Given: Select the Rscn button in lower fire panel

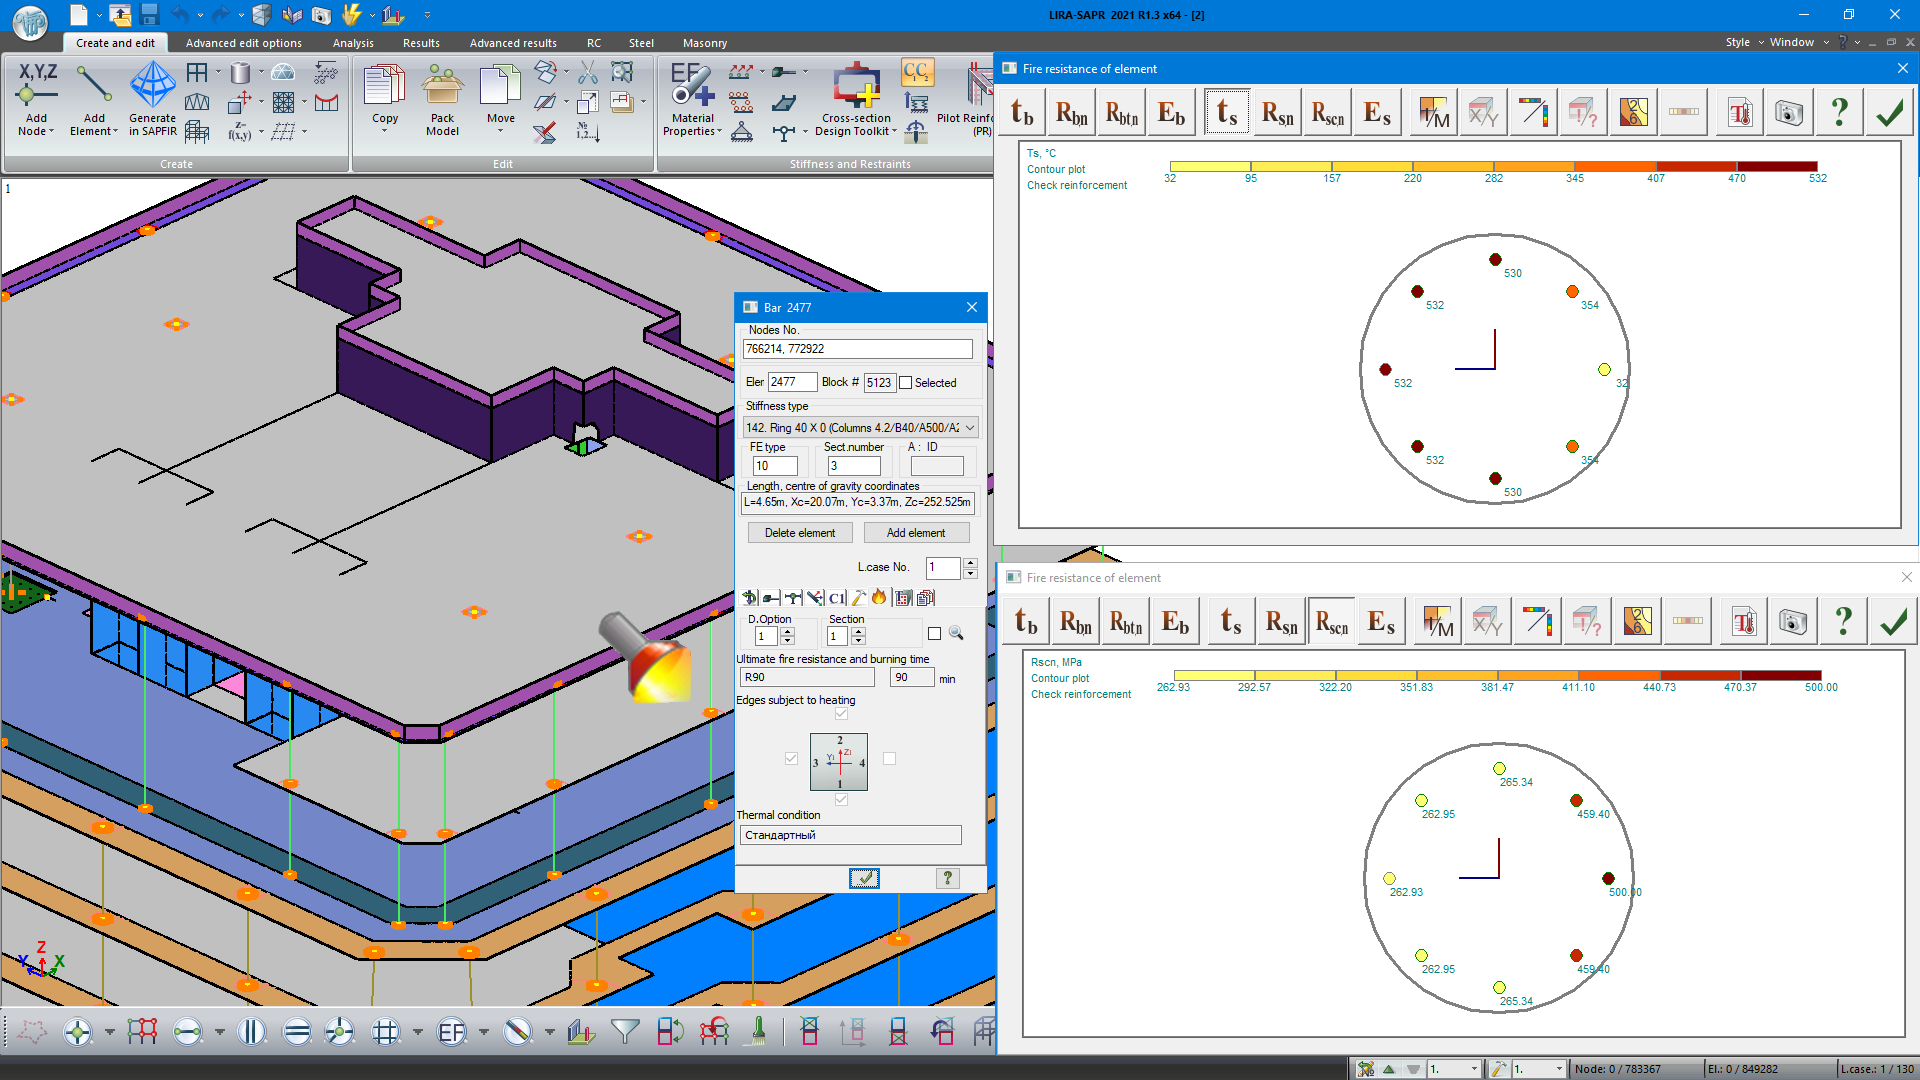Looking at the screenshot, I should pos(1331,622).
